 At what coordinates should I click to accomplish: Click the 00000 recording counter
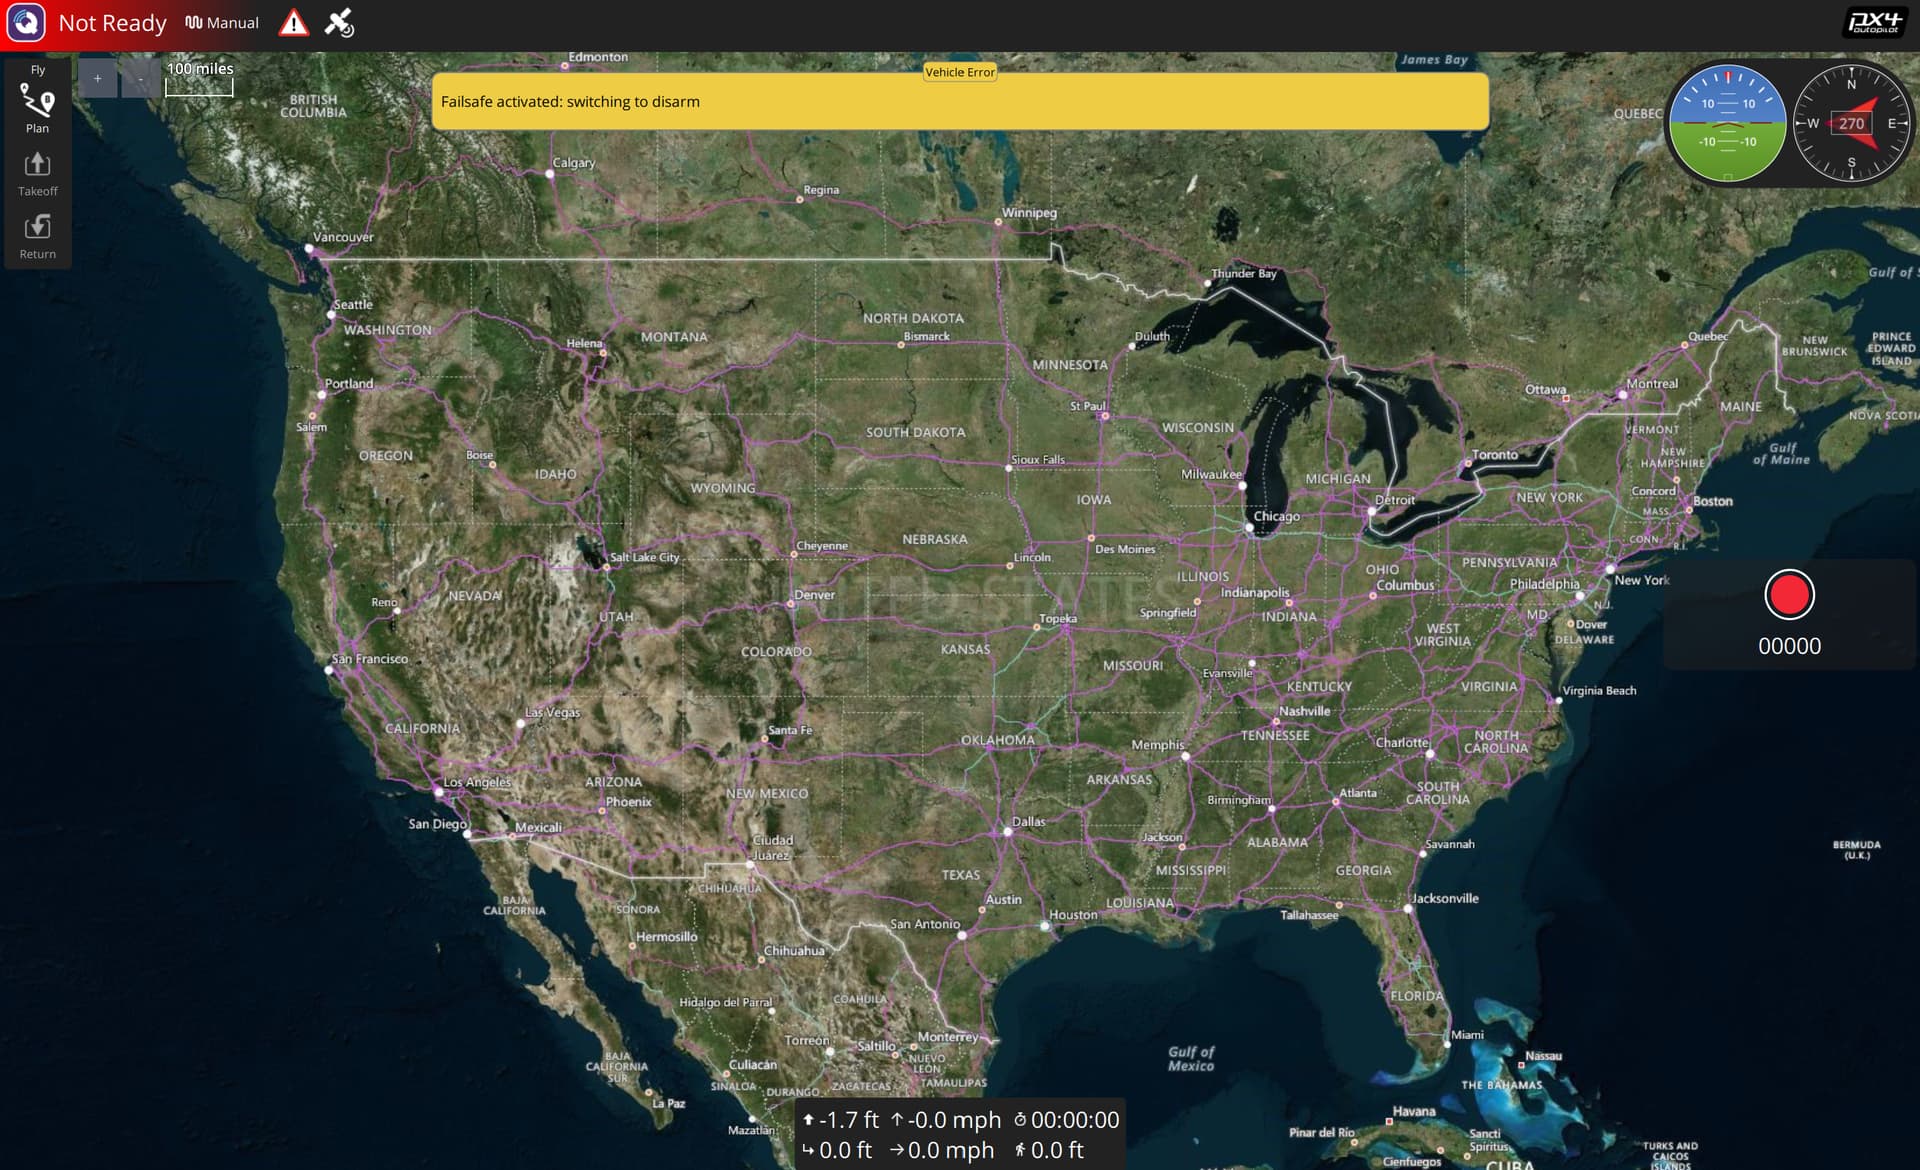[x=1789, y=646]
